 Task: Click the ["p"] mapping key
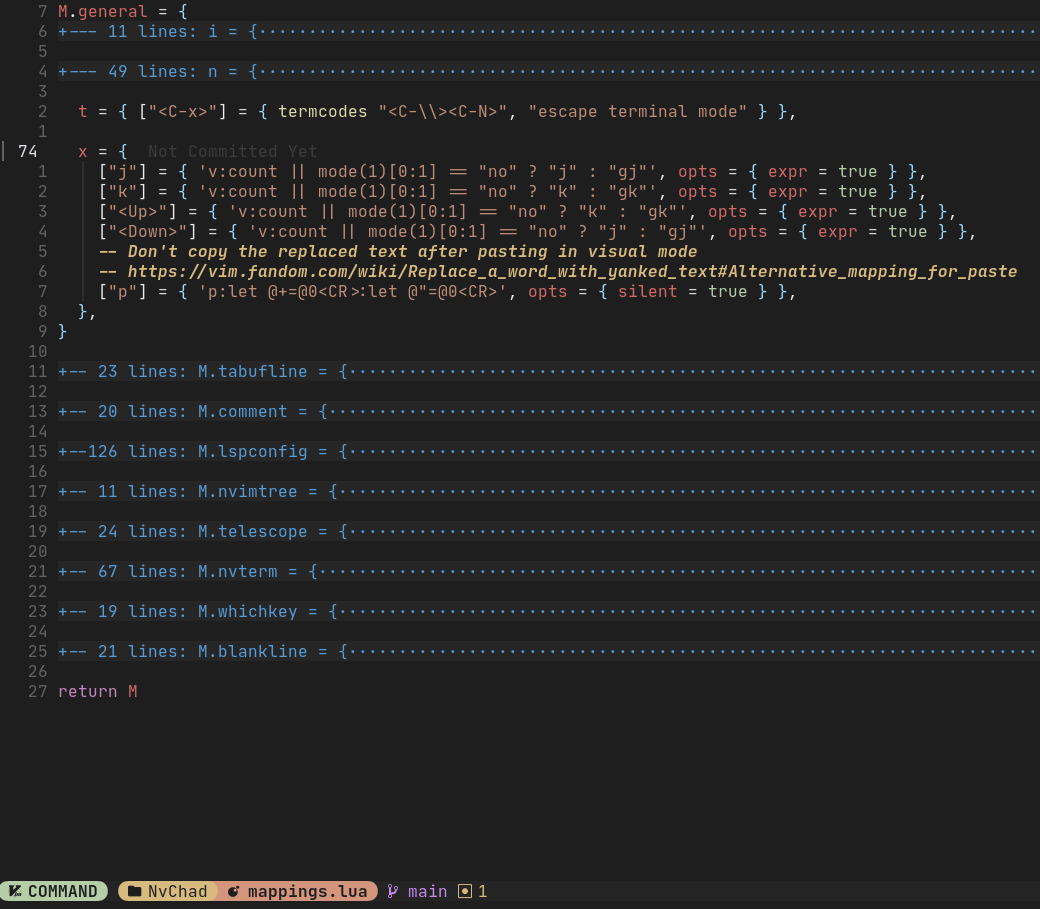point(123,291)
